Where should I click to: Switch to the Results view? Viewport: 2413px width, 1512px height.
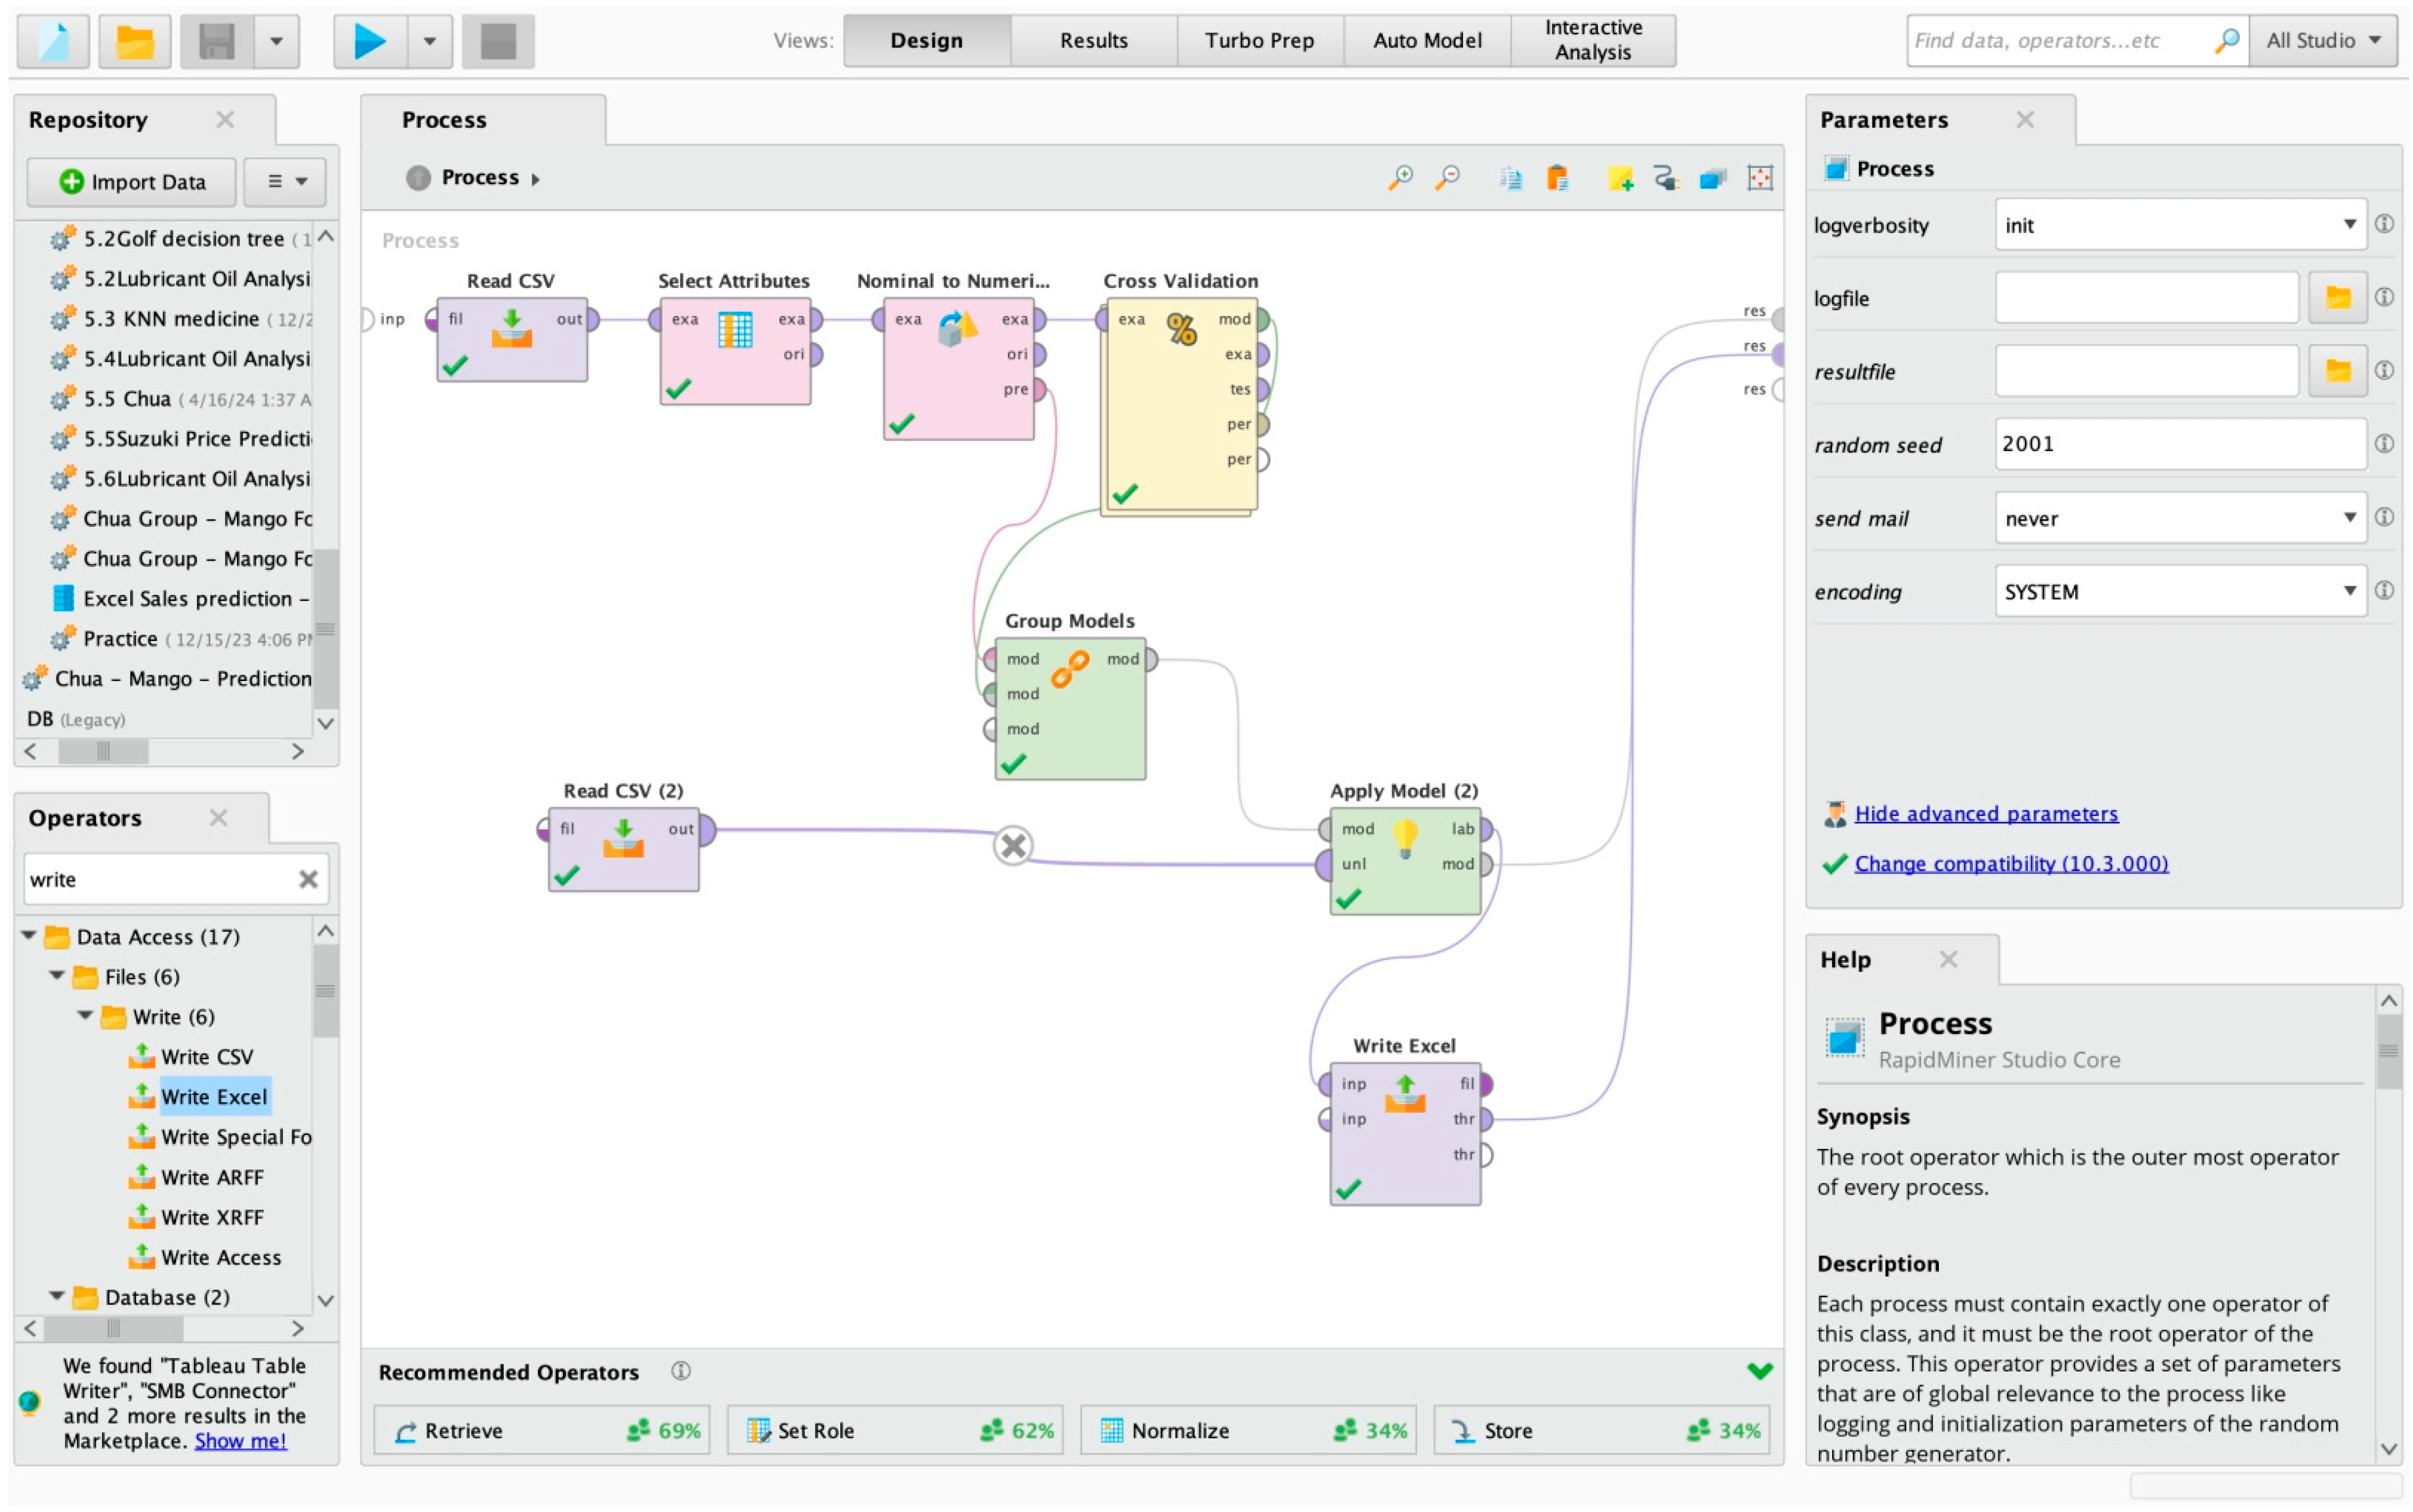click(1093, 41)
